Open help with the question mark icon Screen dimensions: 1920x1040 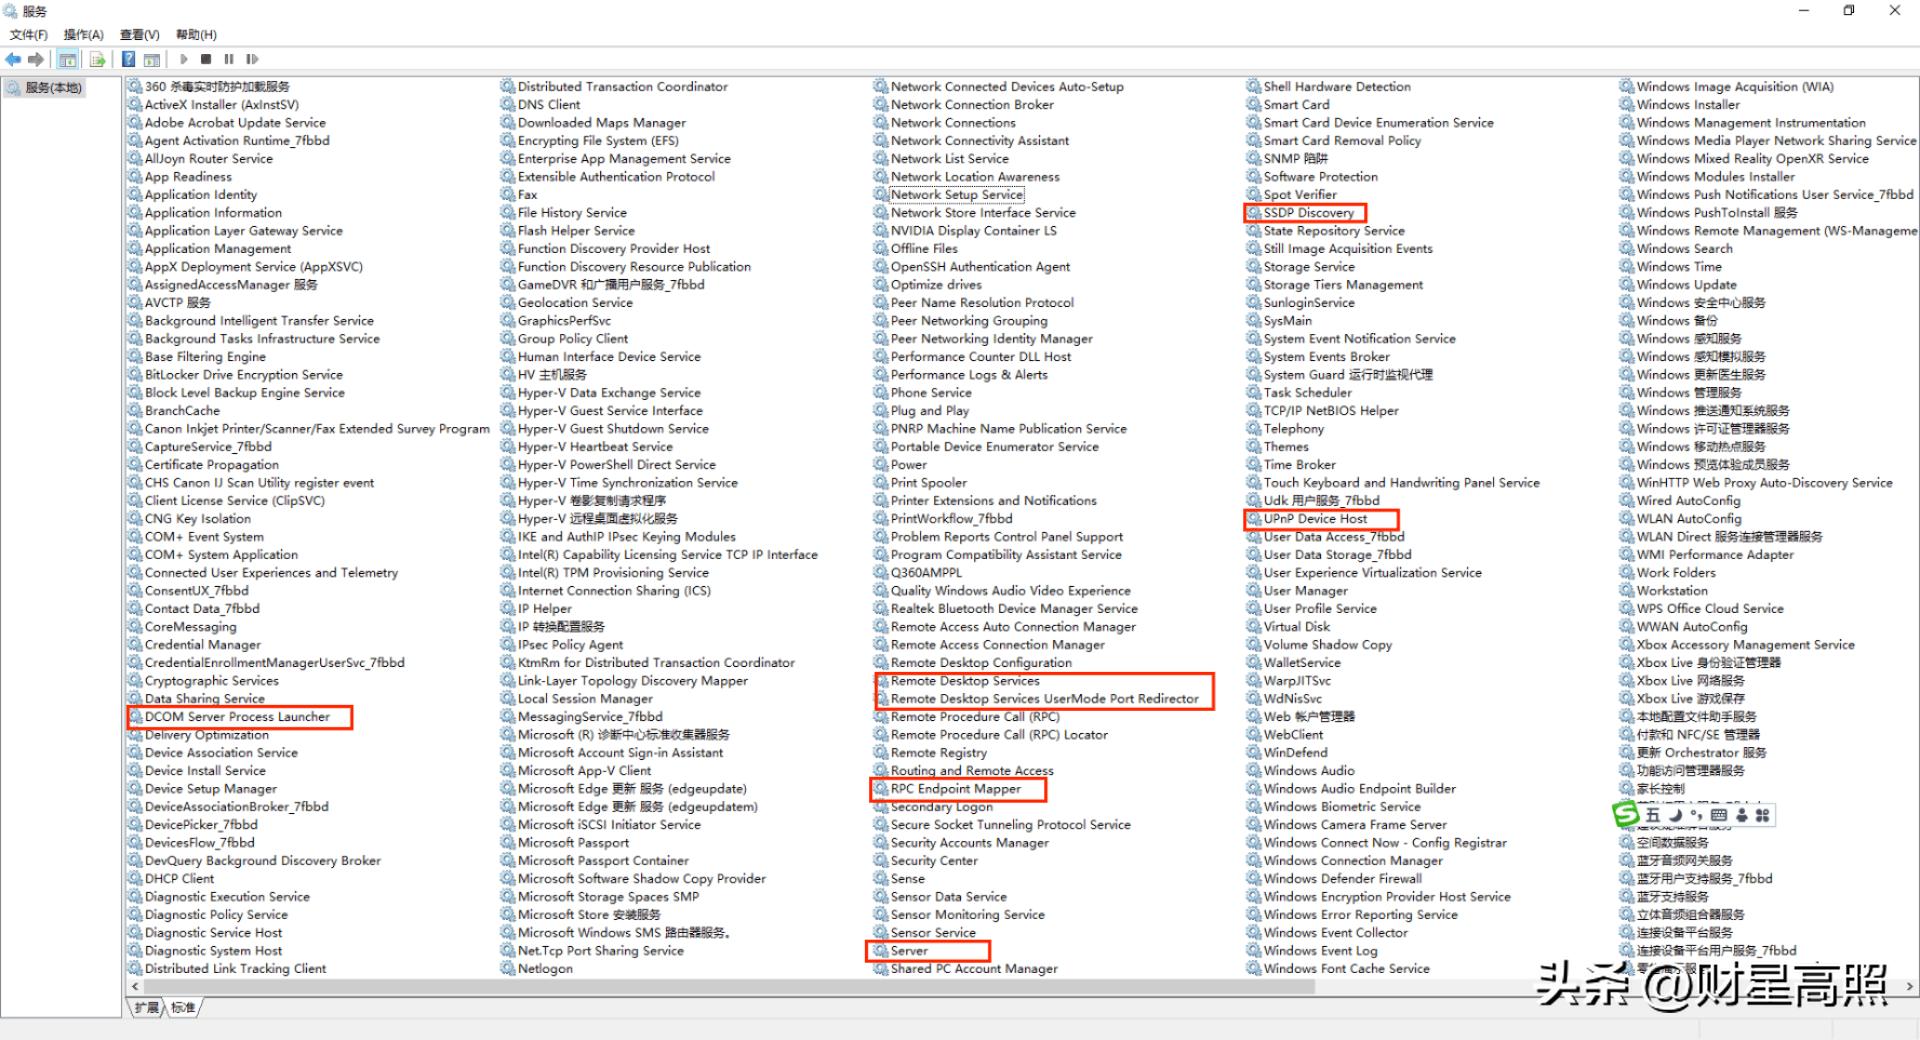(x=128, y=59)
